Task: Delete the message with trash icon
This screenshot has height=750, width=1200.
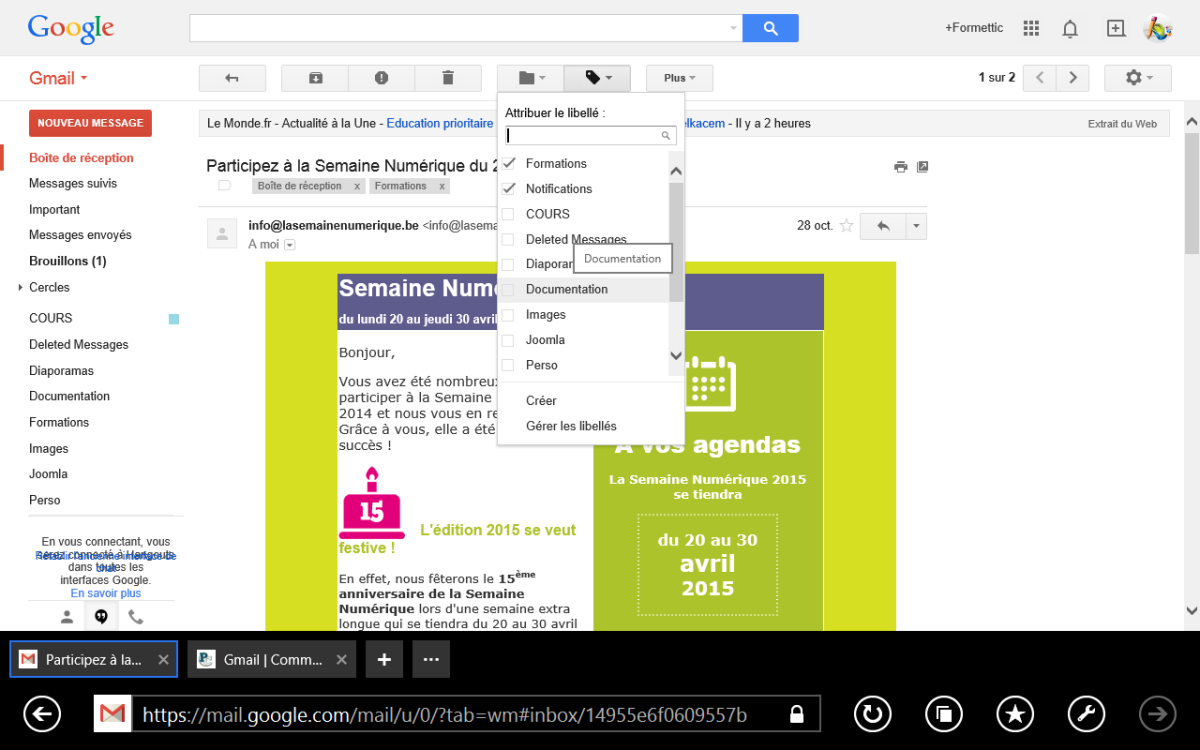Action: point(448,78)
